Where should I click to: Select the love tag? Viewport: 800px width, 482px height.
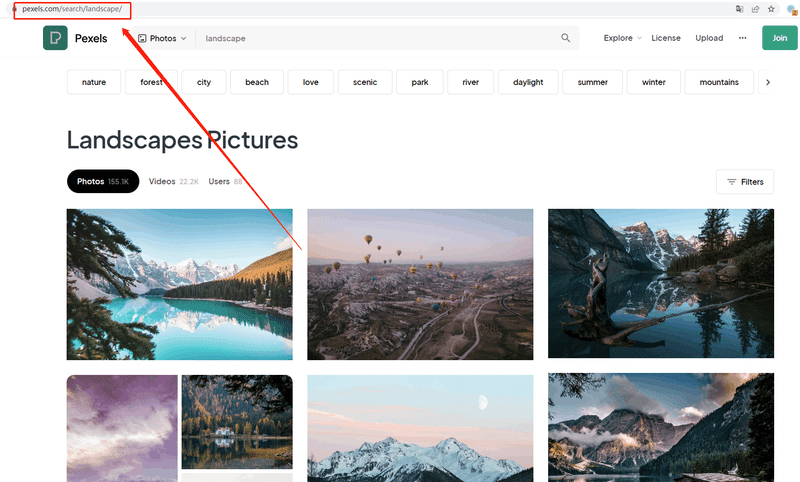click(x=311, y=82)
